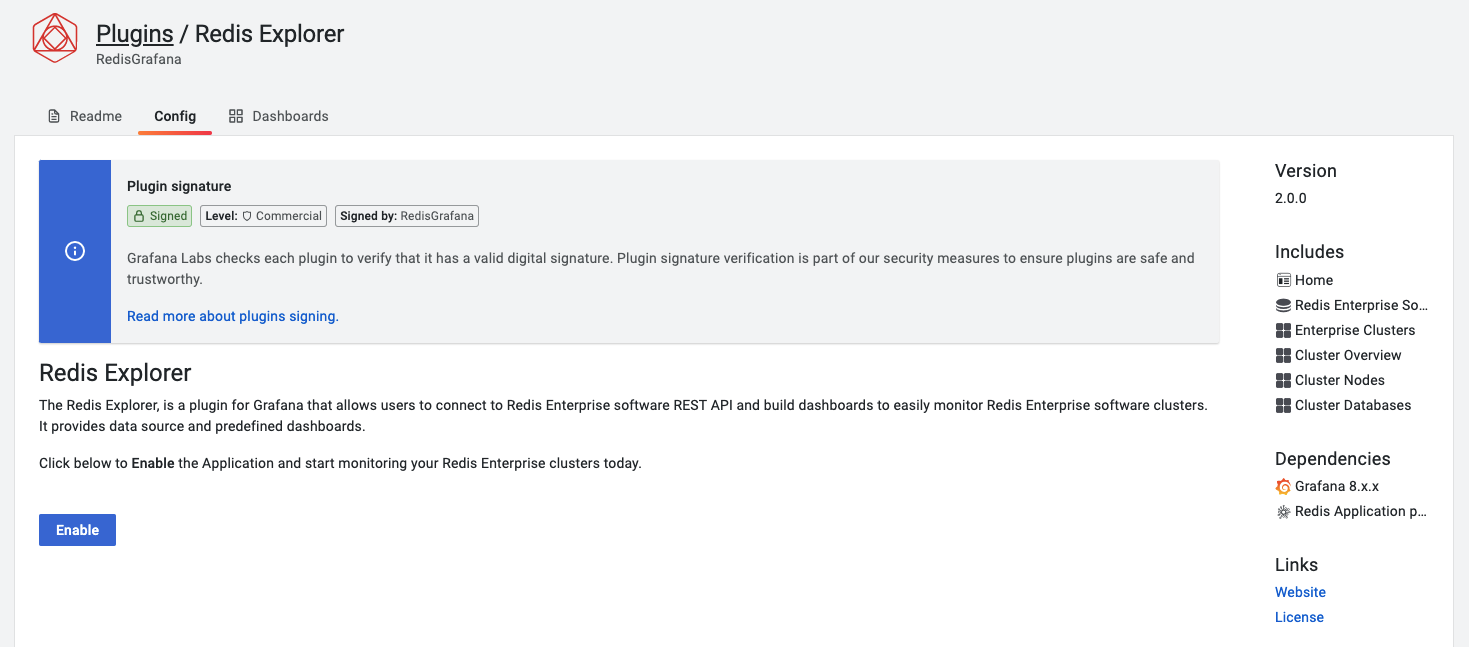Open the License link
Viewport: 1469px width, 647px height.
pos(1298,616)
